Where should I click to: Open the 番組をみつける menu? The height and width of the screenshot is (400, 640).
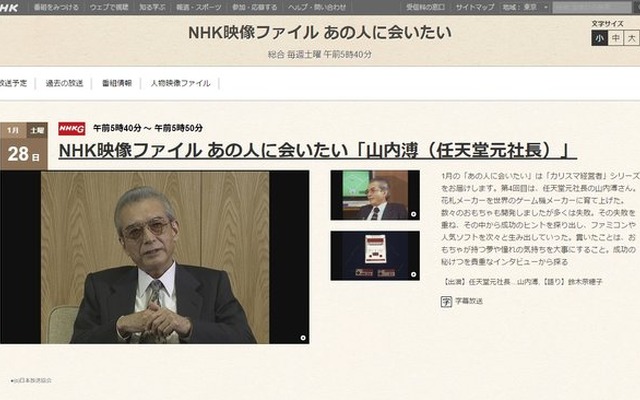pos(56,7)
